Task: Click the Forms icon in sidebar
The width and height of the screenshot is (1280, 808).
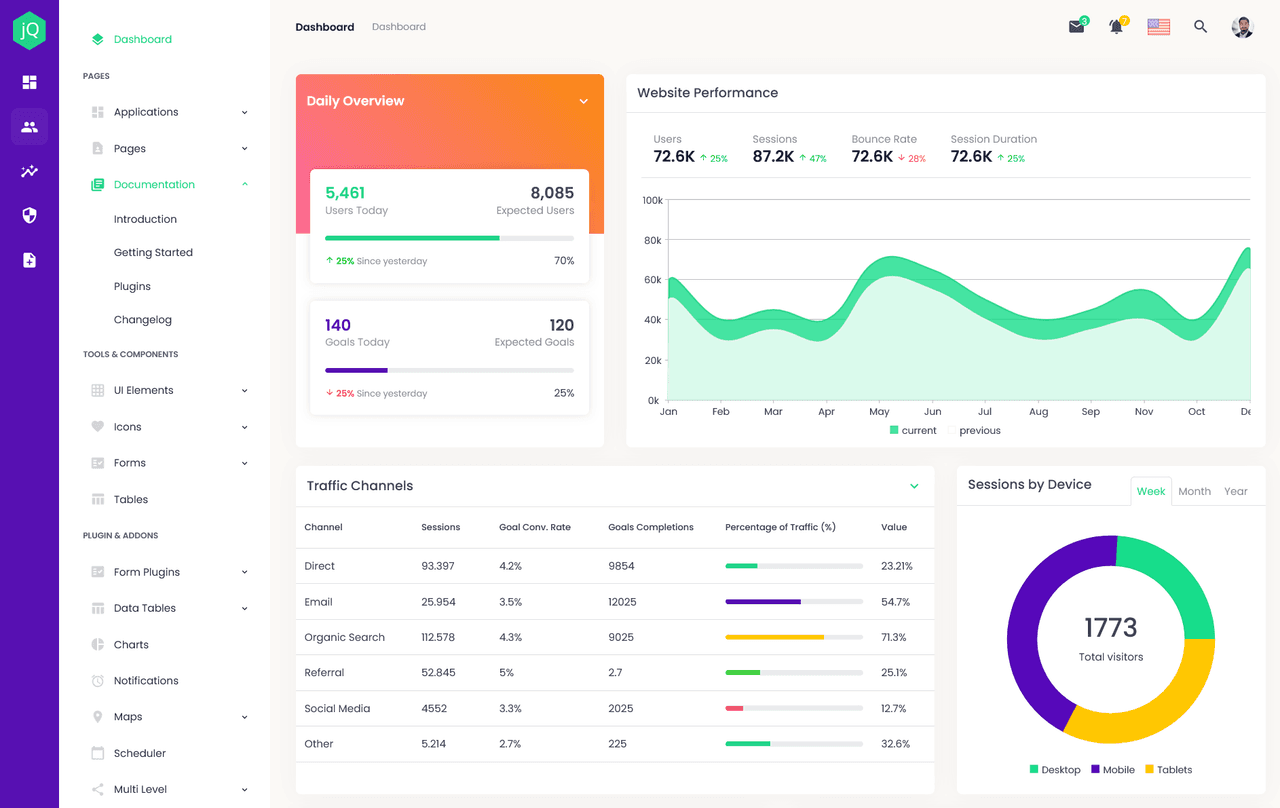Action: click(97, 463)
